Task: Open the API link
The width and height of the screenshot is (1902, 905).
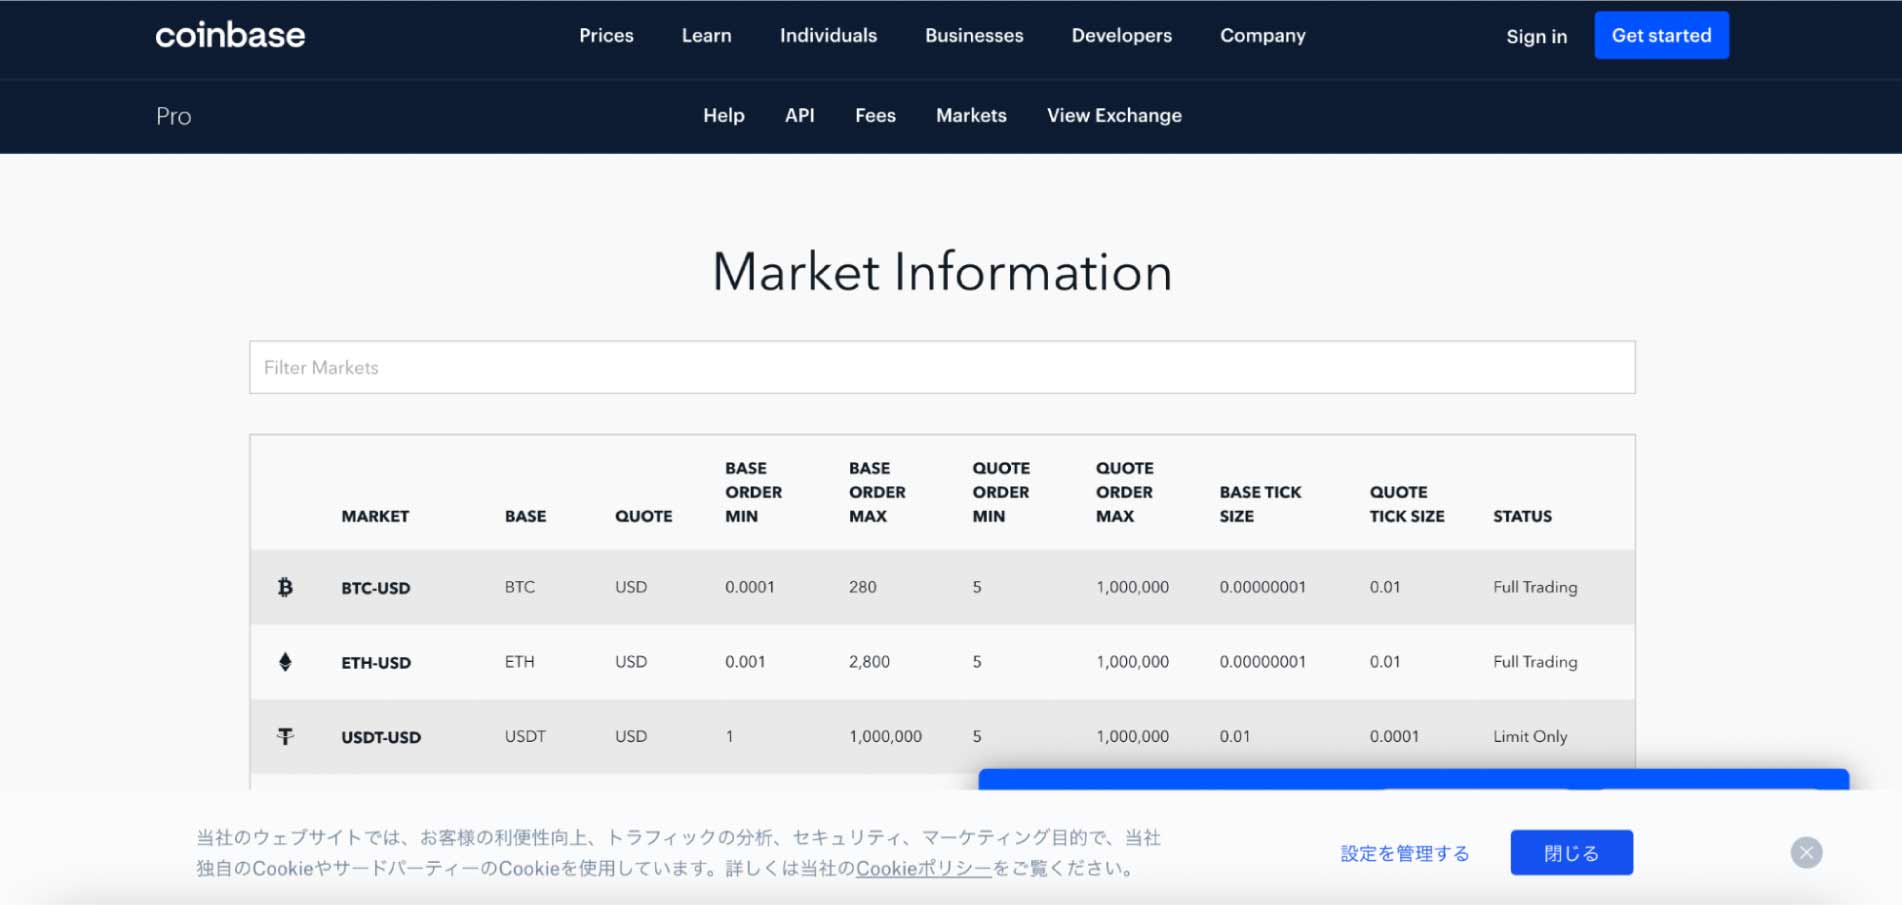Action: [x=799, y=116]
